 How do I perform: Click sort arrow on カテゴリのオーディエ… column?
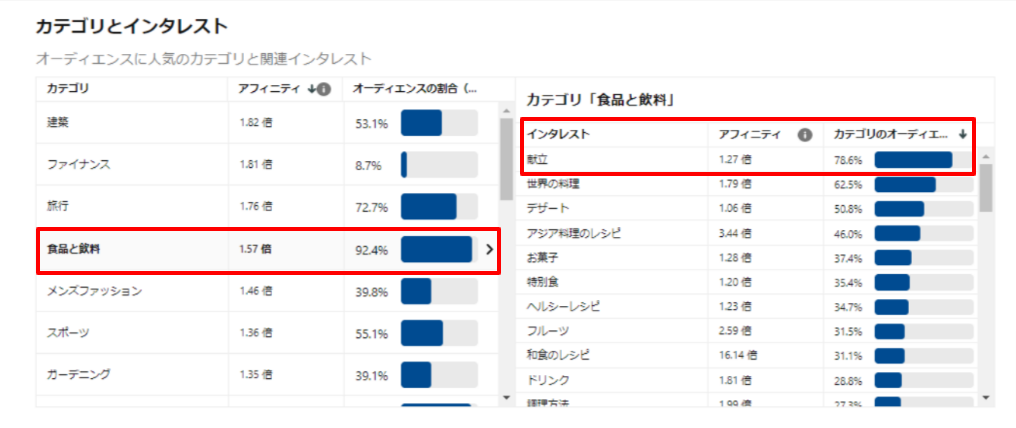tap(962, 134)
